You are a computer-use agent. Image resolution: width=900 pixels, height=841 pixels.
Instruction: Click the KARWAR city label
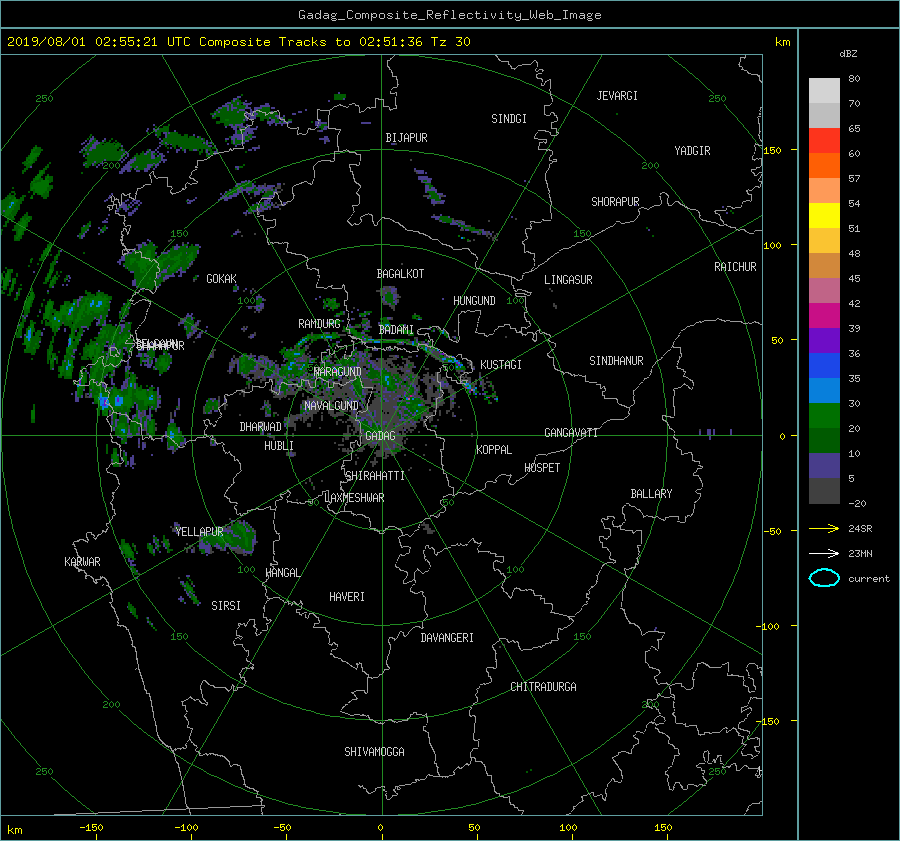point(82,562)
